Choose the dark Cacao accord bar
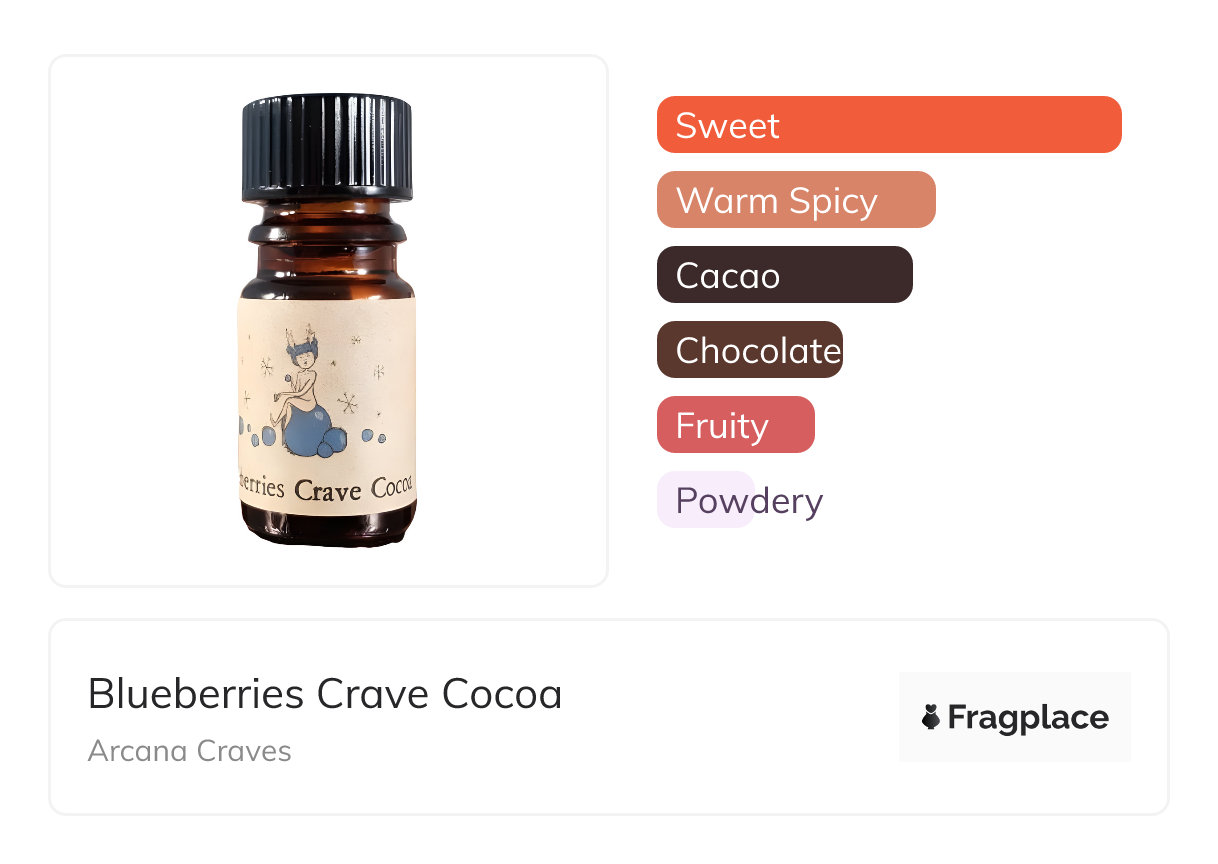1218x864 pixels. [785, 275]
